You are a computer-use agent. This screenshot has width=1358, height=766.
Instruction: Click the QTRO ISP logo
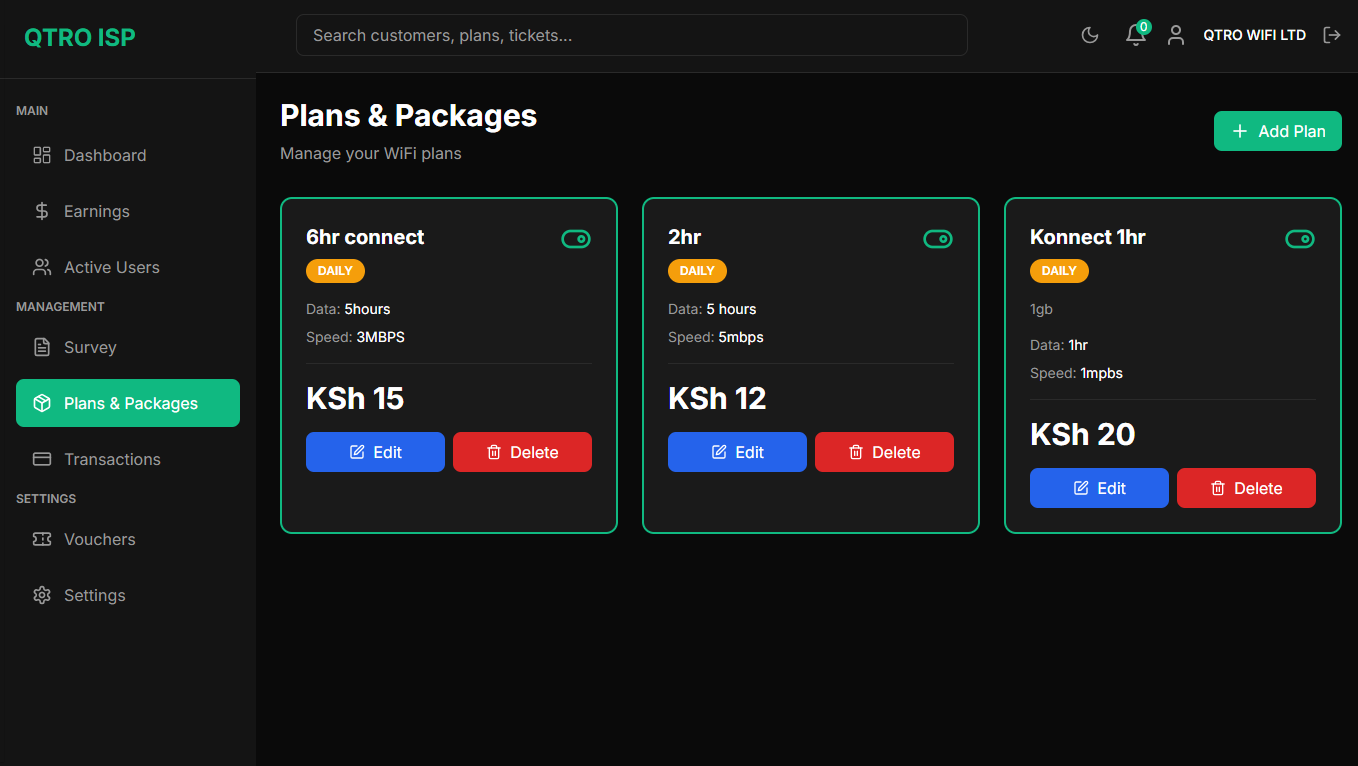pos(80,37)
